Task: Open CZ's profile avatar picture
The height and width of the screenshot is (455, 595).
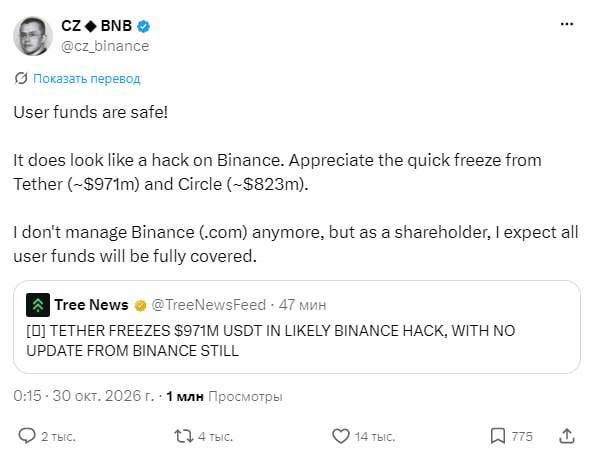Action: click(x=33, y=36)
